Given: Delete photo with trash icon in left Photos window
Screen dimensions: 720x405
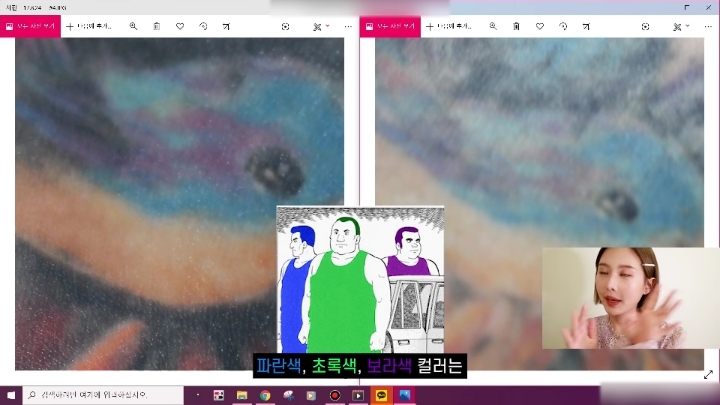Looking at the screenshot, I should (157, 26).
